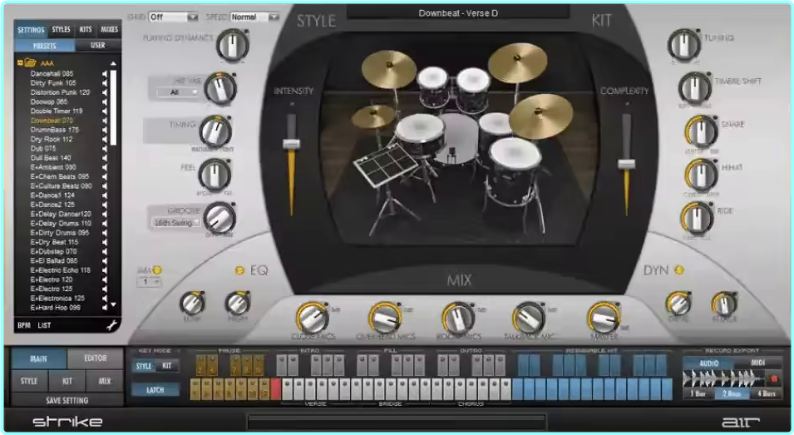The image size is (794, 435).
Task: Click the preset list scroll-up arrow
Action: tap(113, 64)
